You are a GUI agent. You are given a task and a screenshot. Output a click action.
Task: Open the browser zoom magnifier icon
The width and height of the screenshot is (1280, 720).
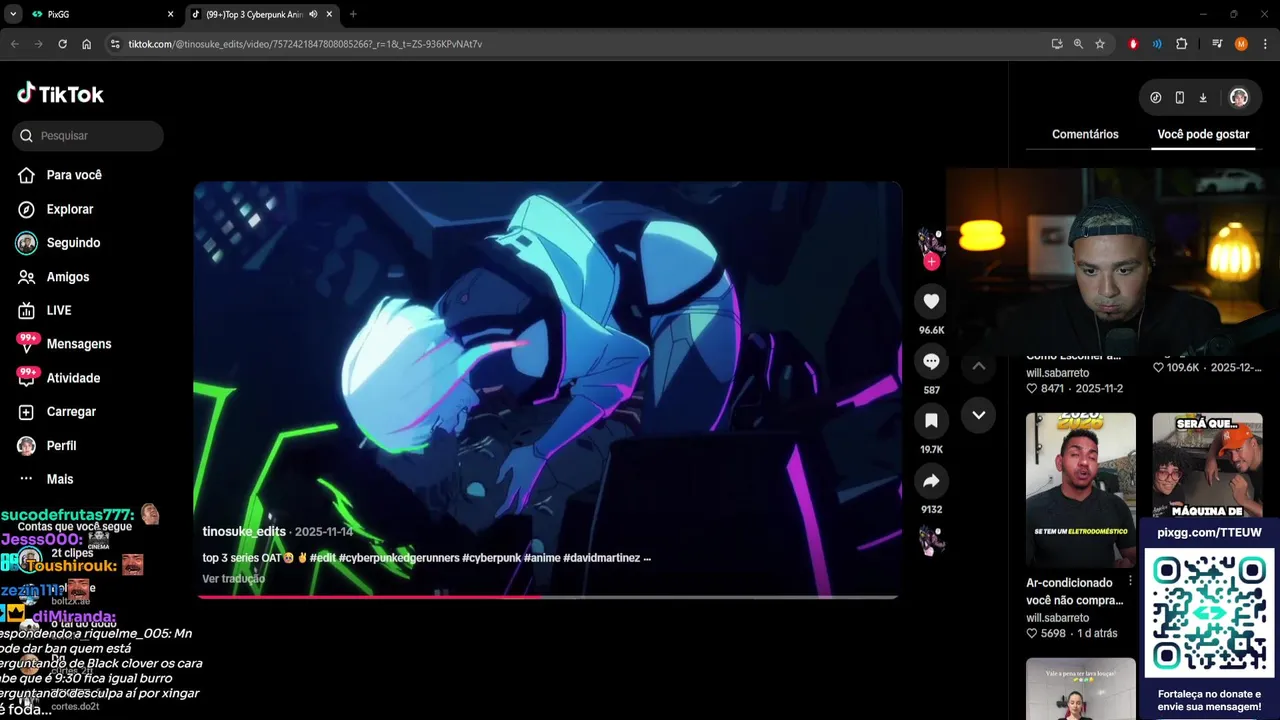[1078, 44]
